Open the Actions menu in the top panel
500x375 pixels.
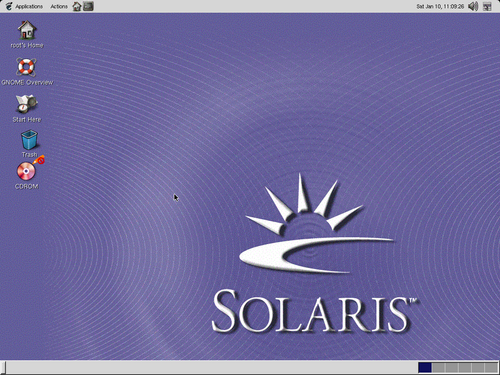59,6
